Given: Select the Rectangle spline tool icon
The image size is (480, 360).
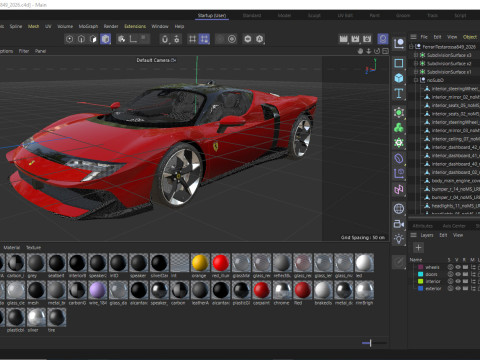Looking at the screenshot, I should (x=399, y=63).
